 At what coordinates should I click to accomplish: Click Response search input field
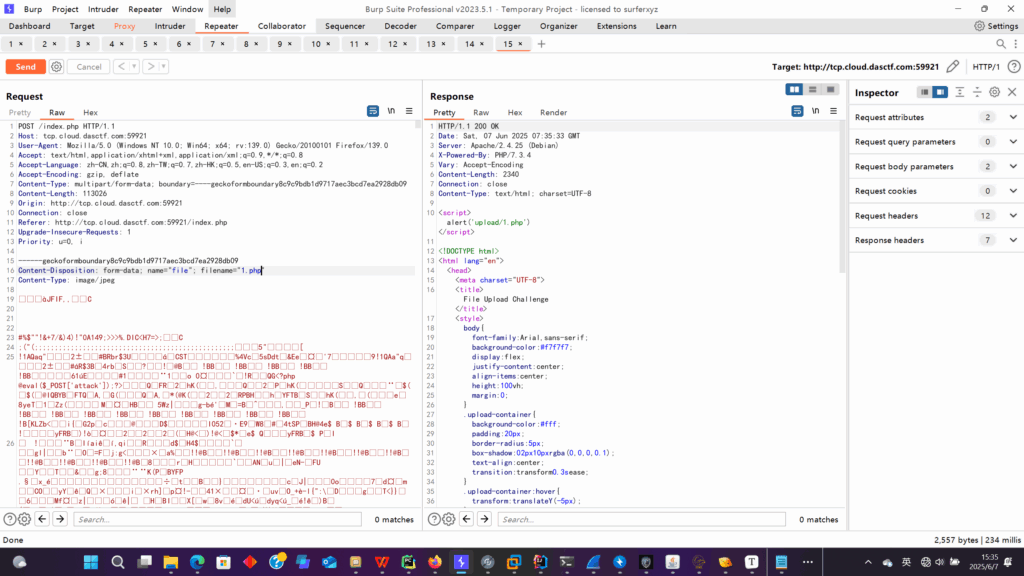click(x=642, y=519)
